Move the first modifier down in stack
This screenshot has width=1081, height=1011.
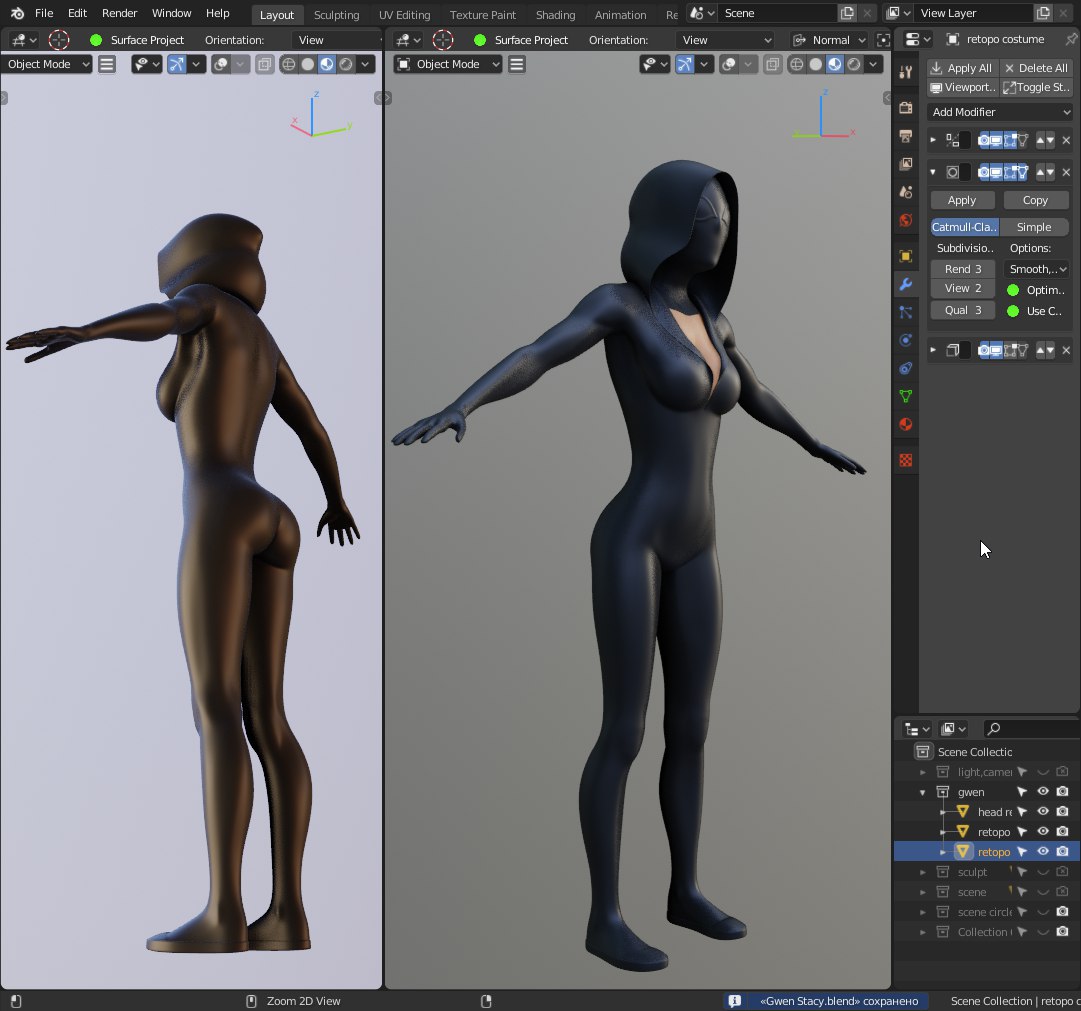point(1051,140)
